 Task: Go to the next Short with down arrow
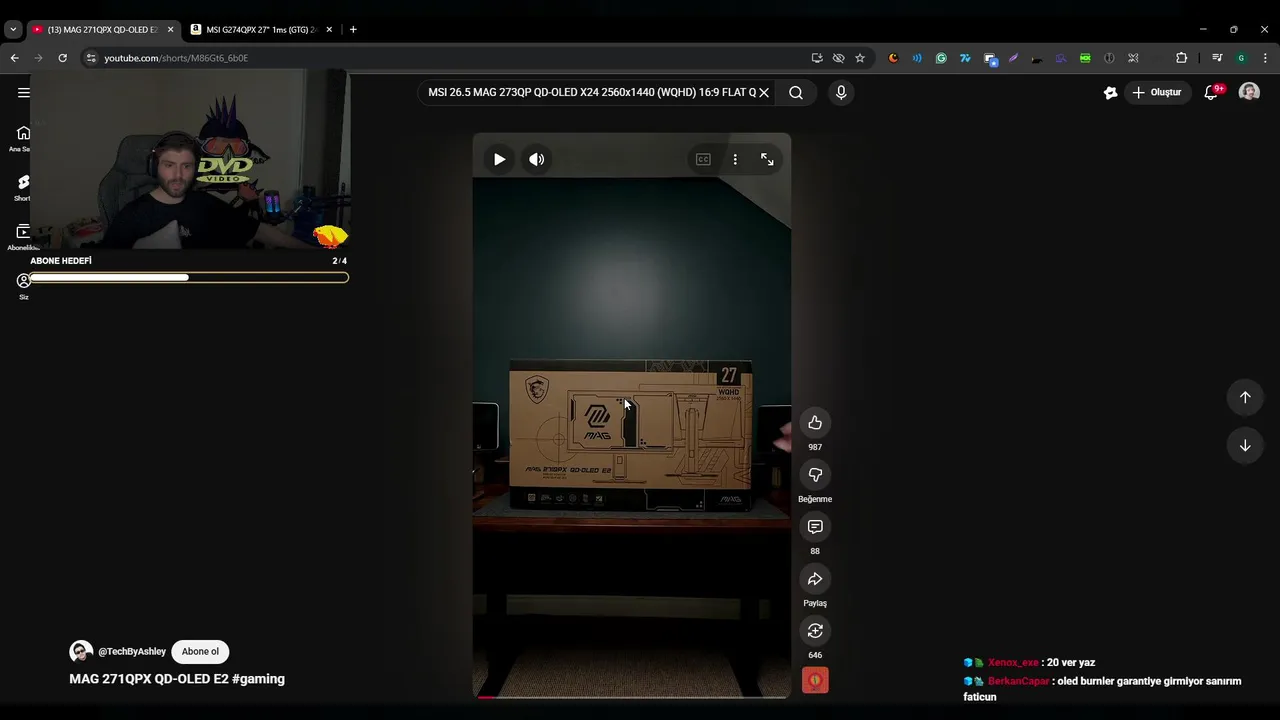tap(1245, 445)
